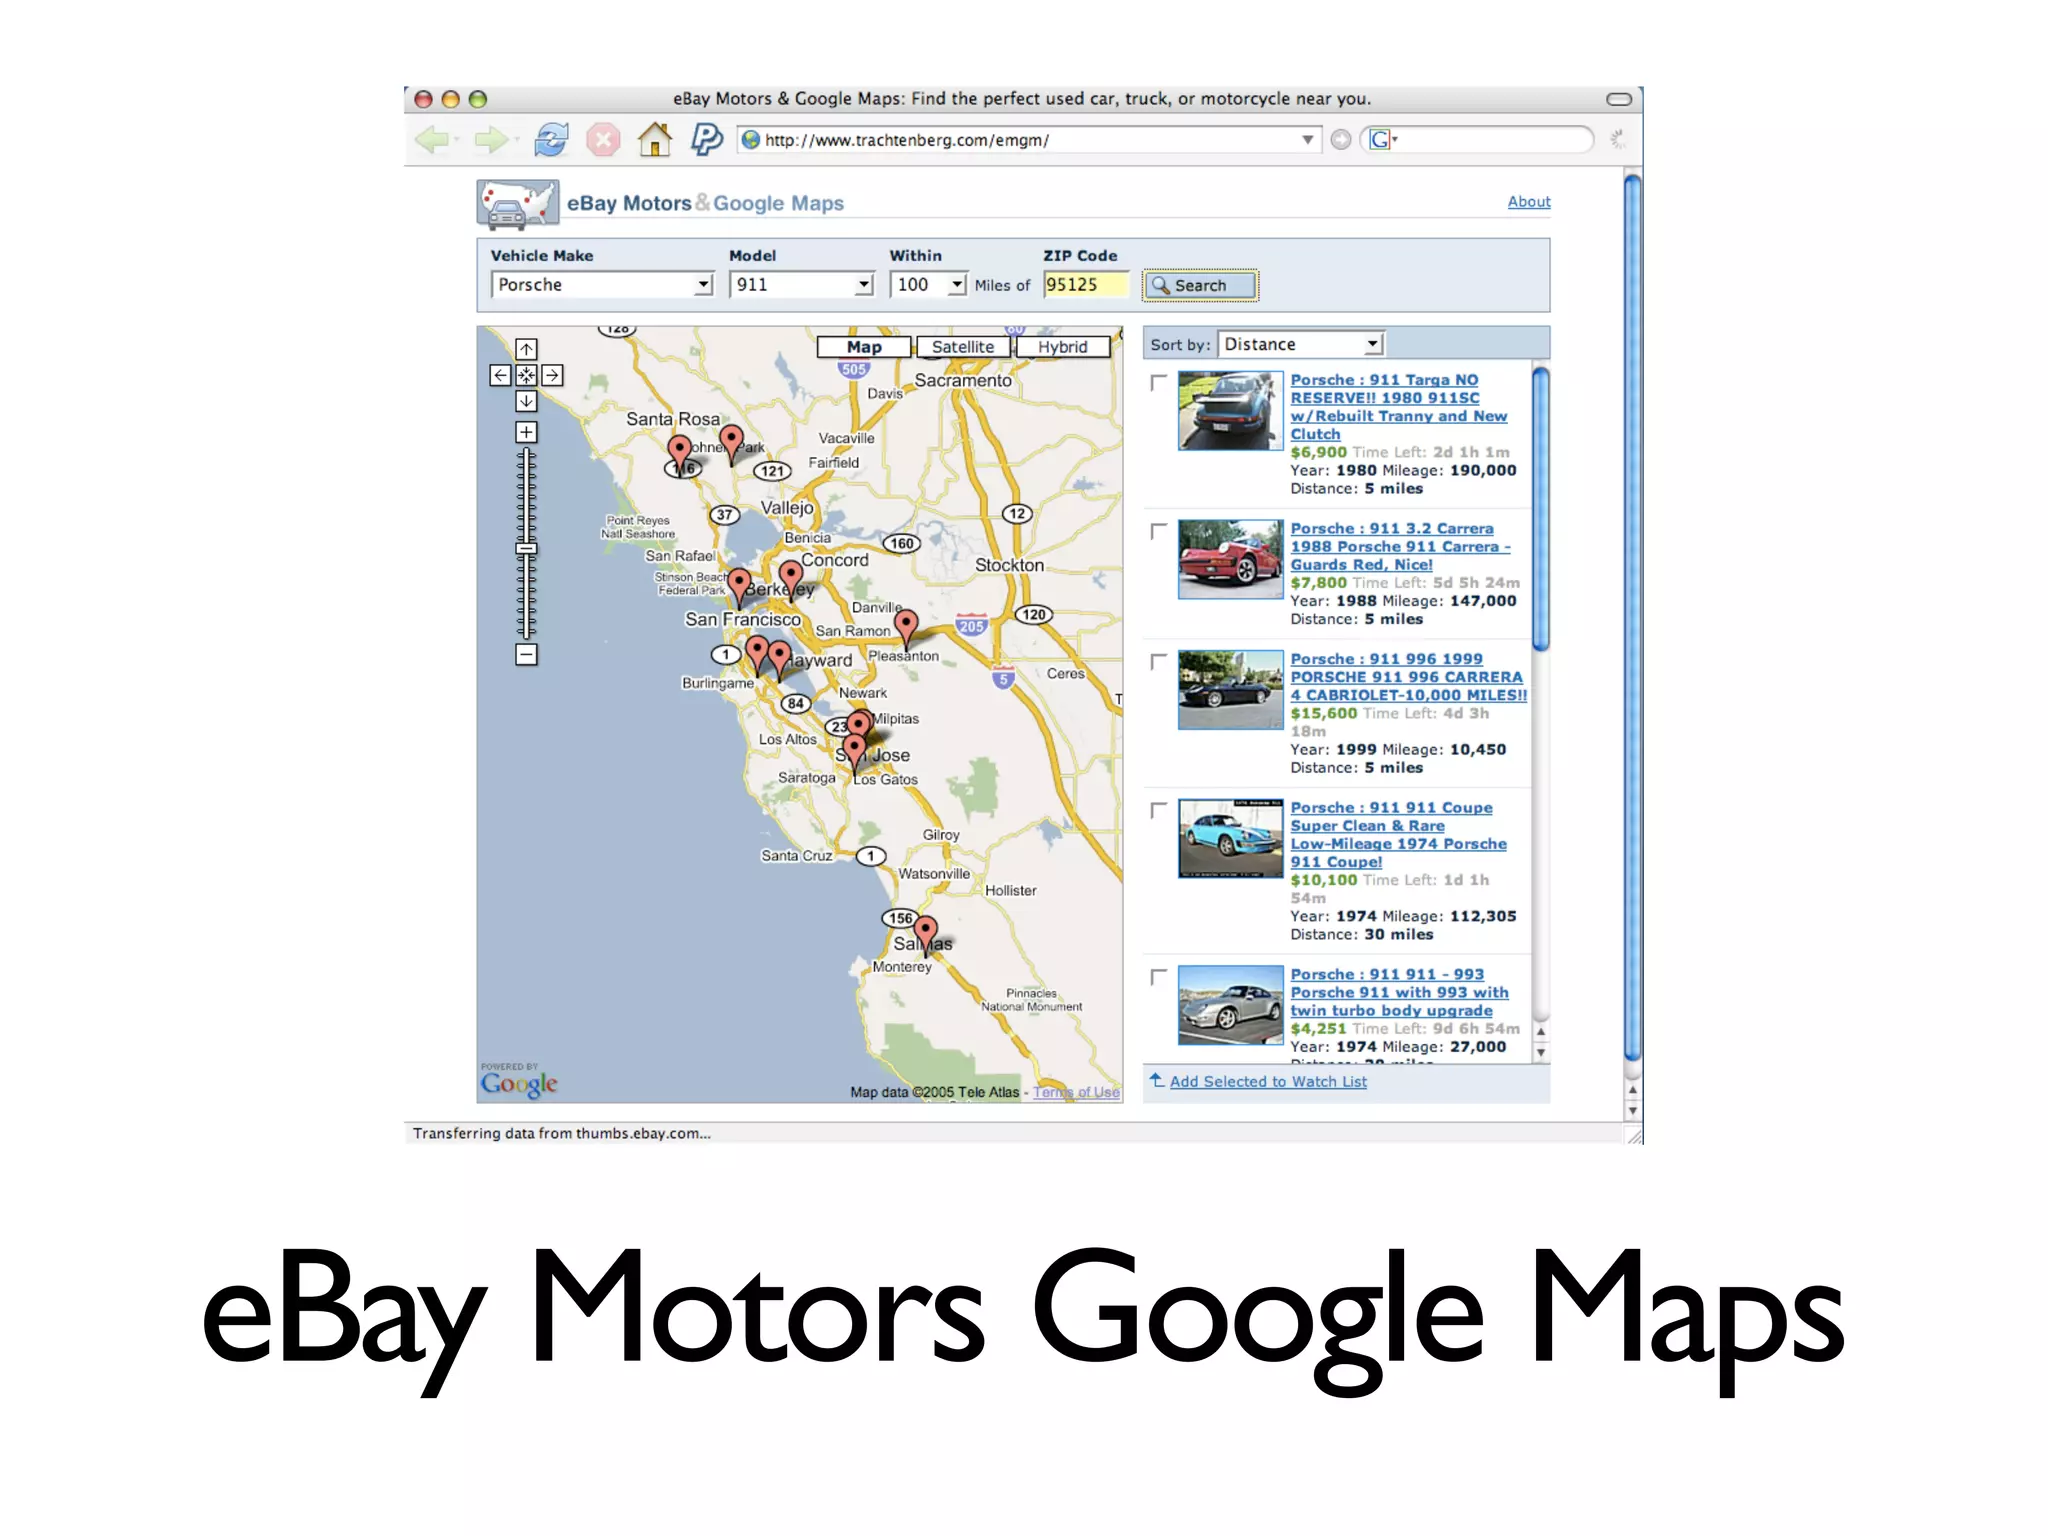Viewport: 2048px width, 1536px height.
Task: Pan map left with arrow control
Action: coord(501,375)
